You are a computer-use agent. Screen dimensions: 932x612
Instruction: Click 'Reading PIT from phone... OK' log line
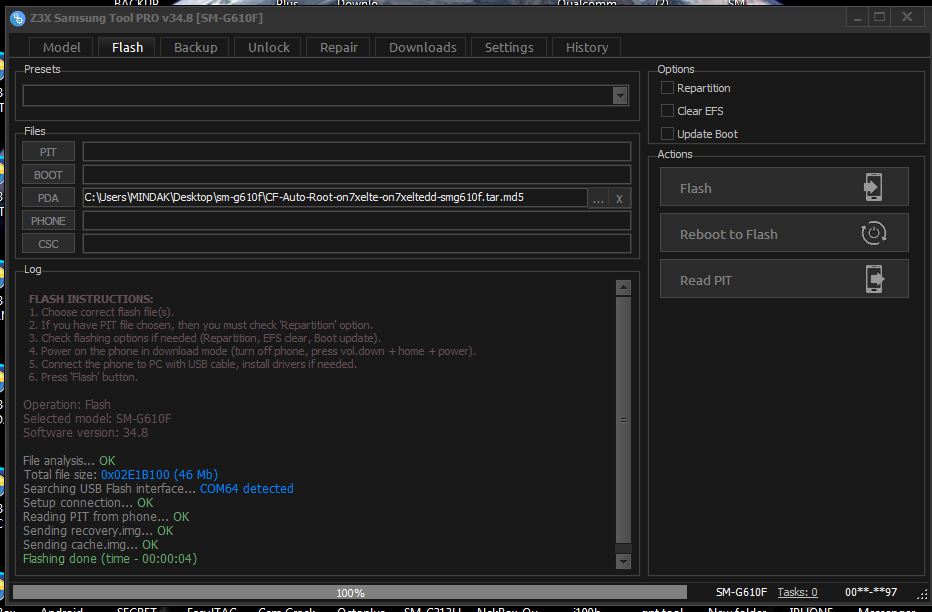click(106, 517)
